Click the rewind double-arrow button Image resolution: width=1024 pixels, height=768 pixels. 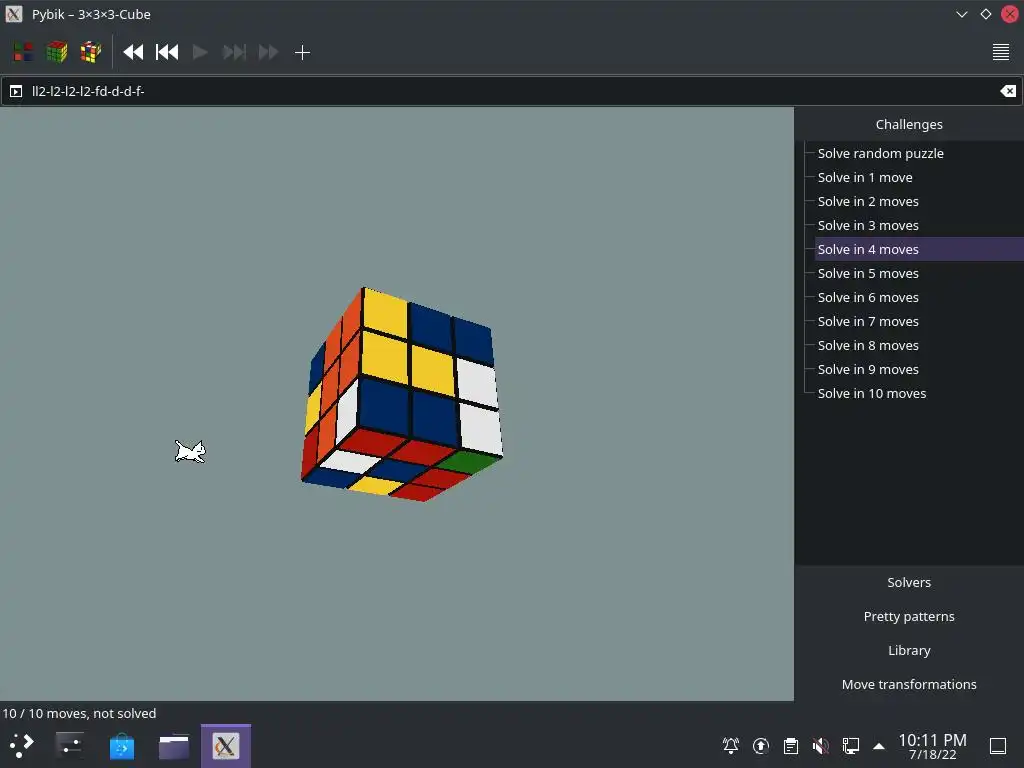(133, 52)
